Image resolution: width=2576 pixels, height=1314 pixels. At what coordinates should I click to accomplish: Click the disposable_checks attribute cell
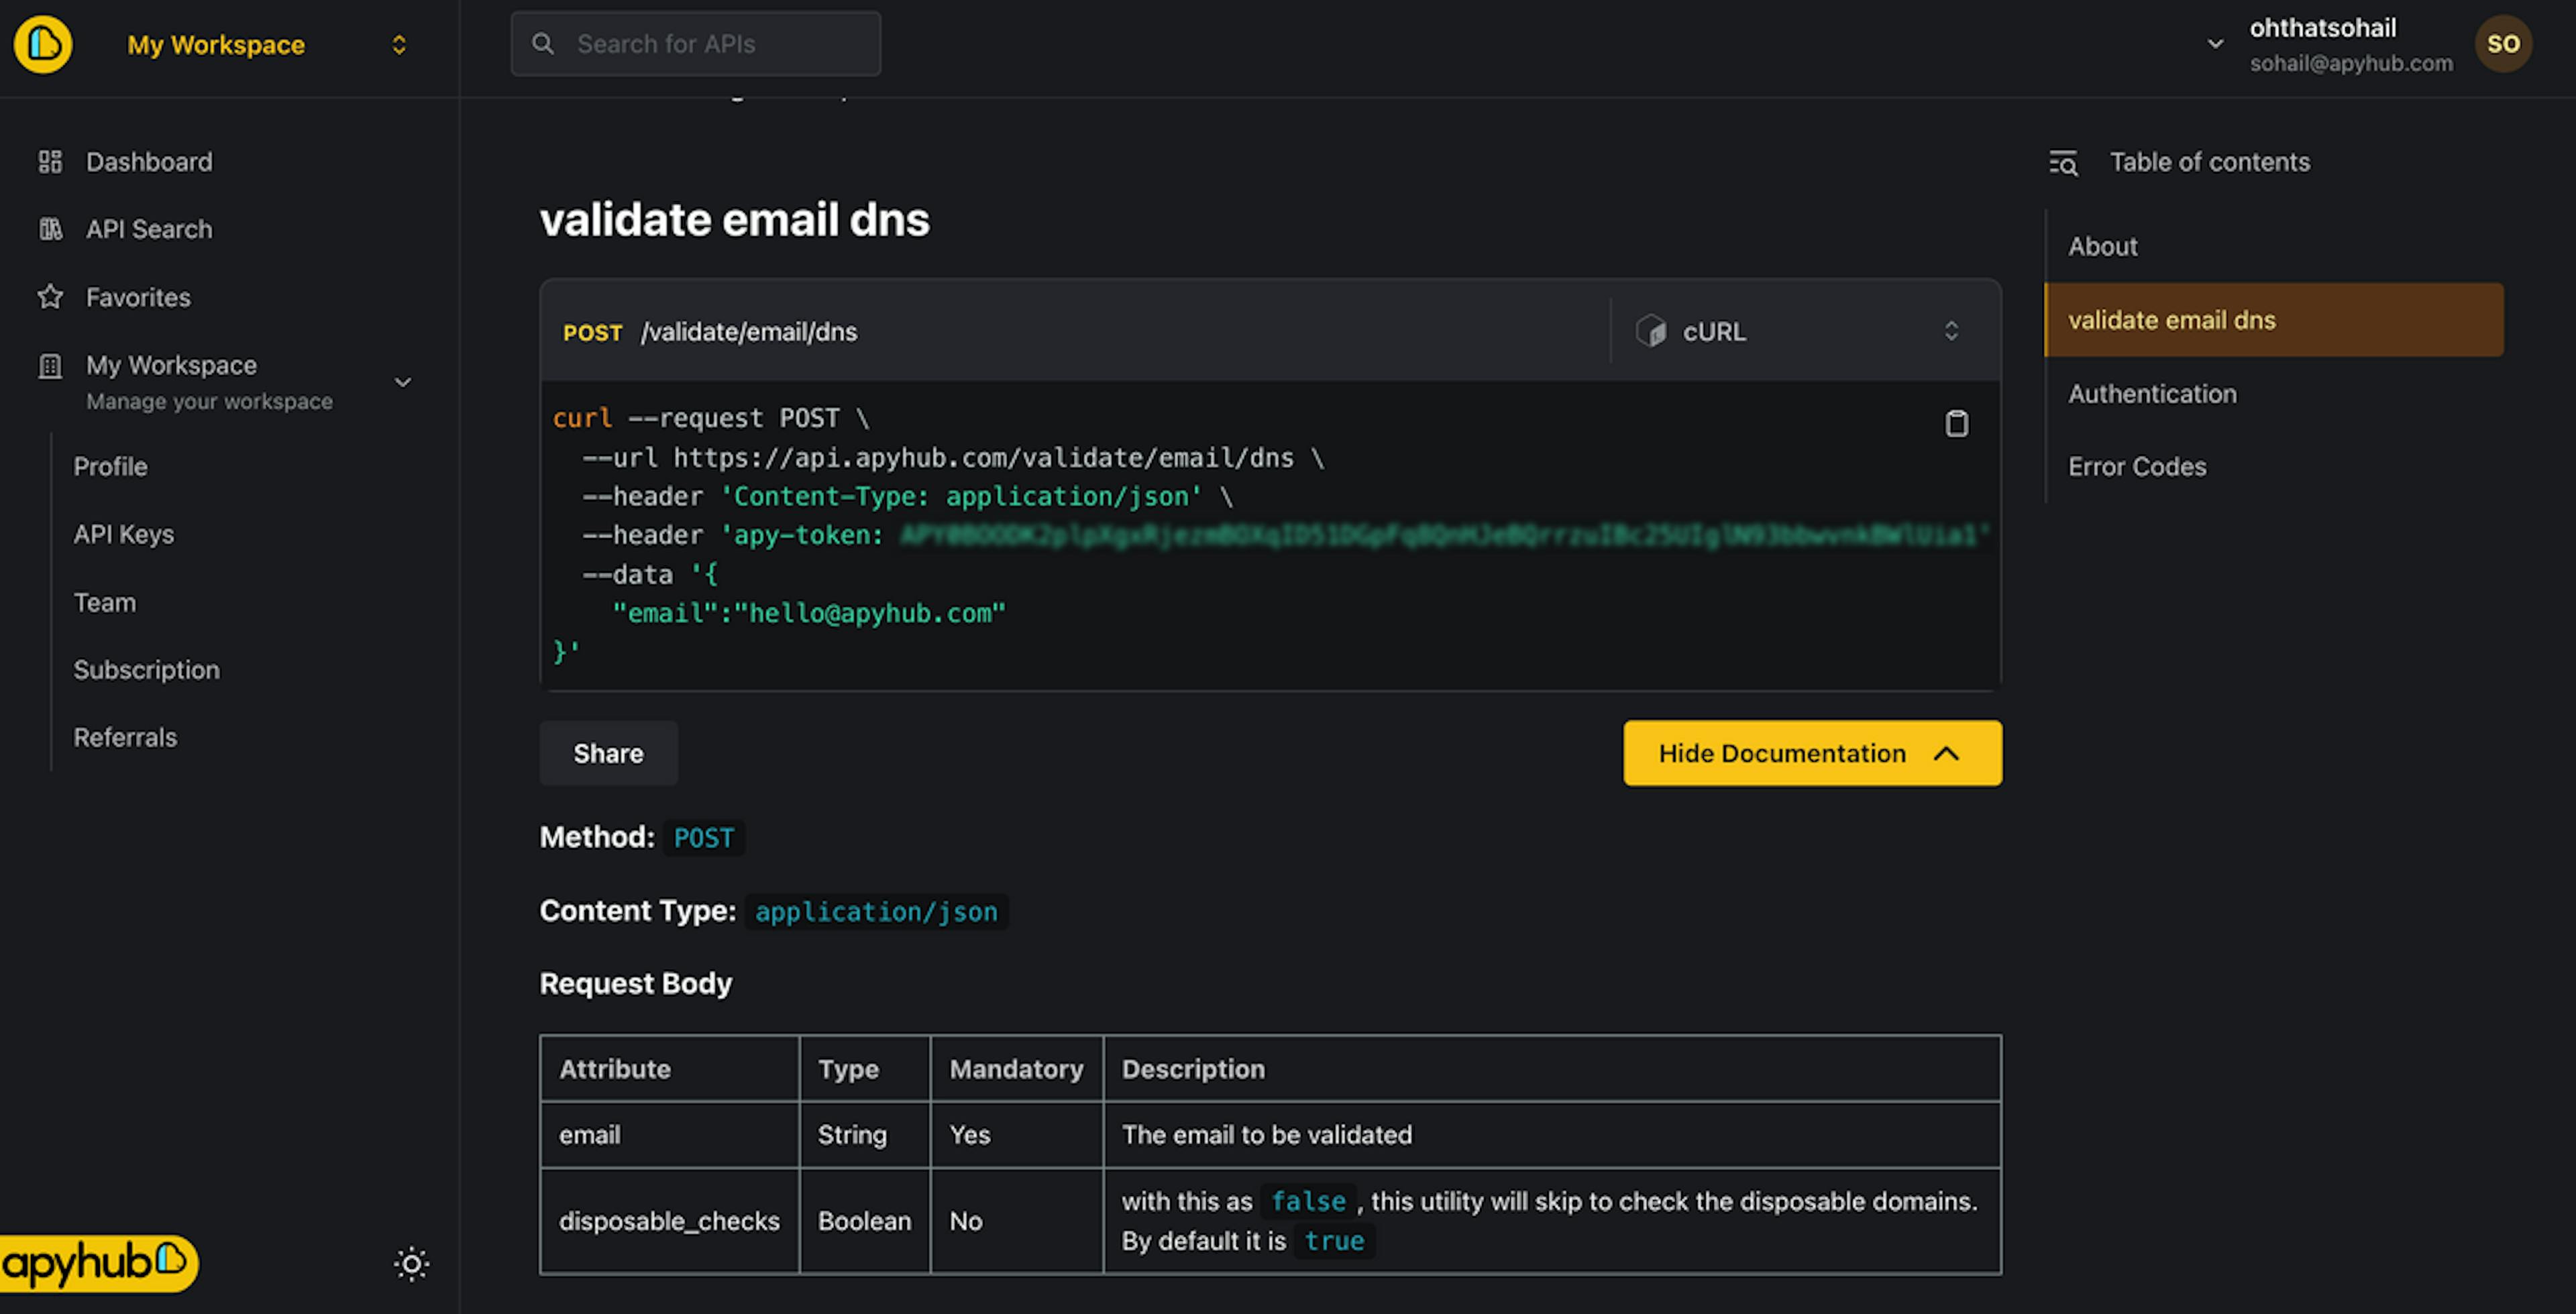670,1221
